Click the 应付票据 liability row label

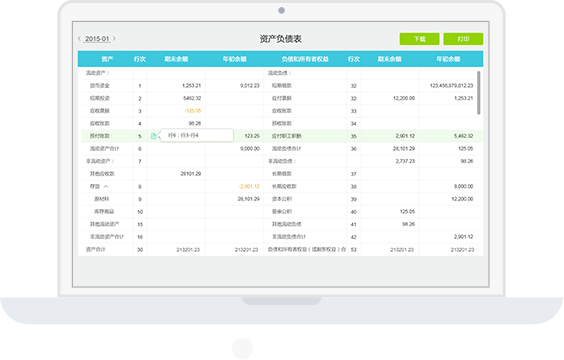click(x=282, y=98)
